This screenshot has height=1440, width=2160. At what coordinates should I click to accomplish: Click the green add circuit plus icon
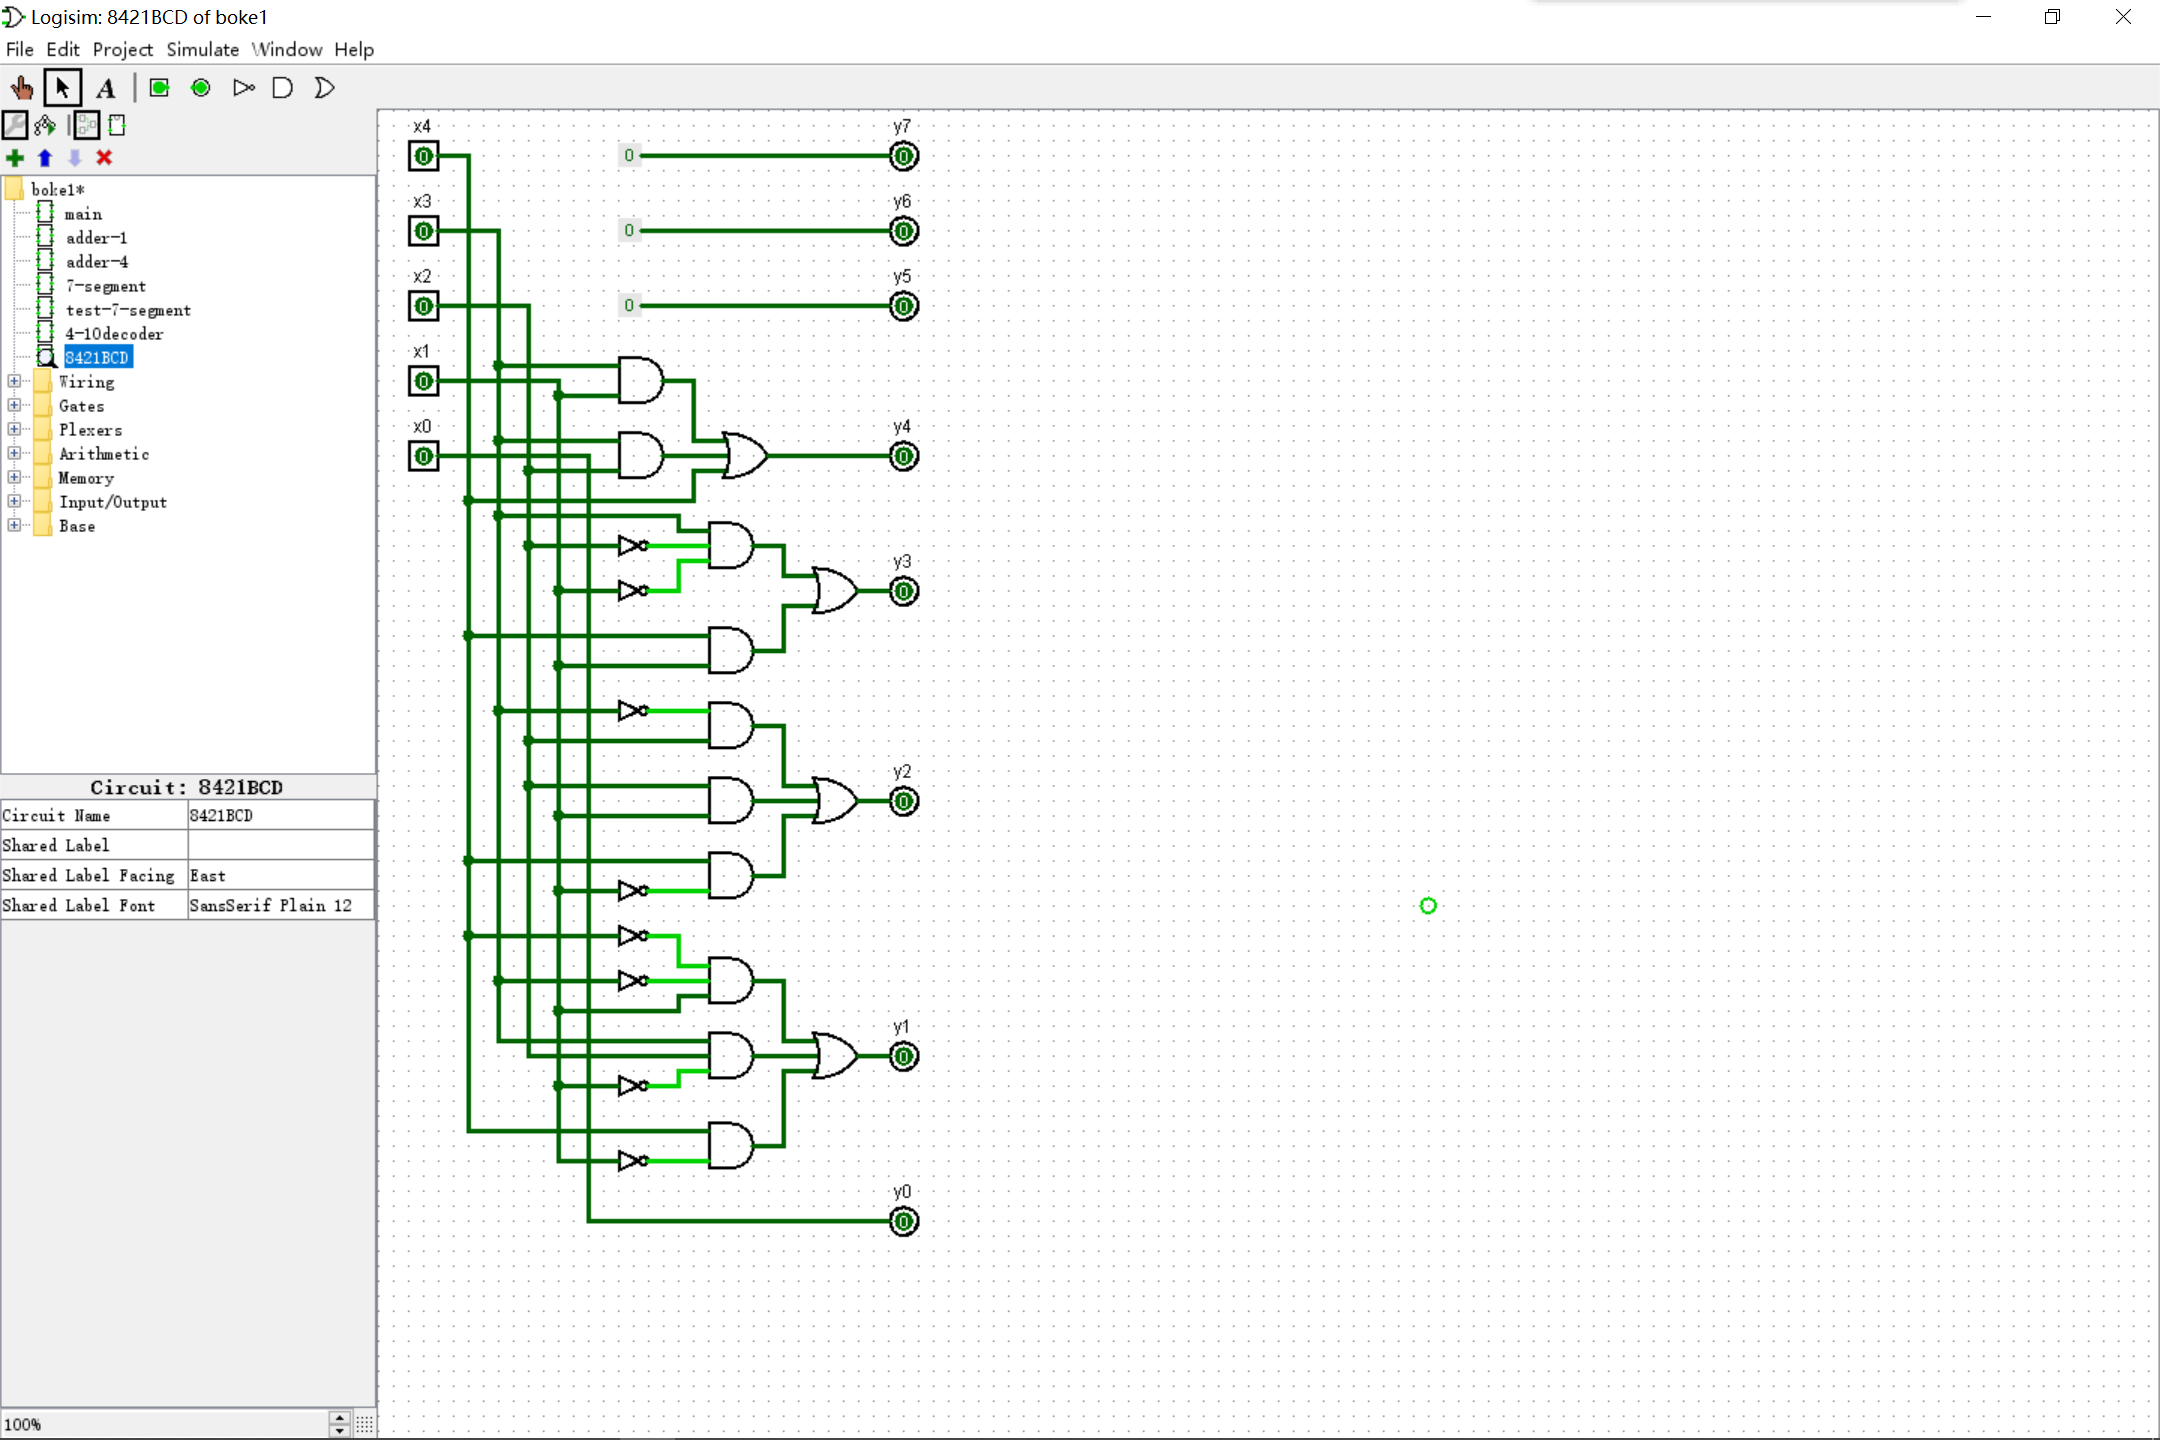click(x=15, y=158)
